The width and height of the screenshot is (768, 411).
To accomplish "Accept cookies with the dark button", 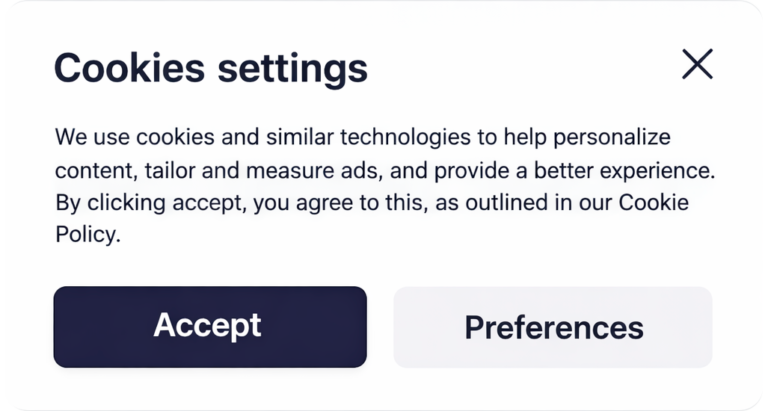I will [210, 327].
